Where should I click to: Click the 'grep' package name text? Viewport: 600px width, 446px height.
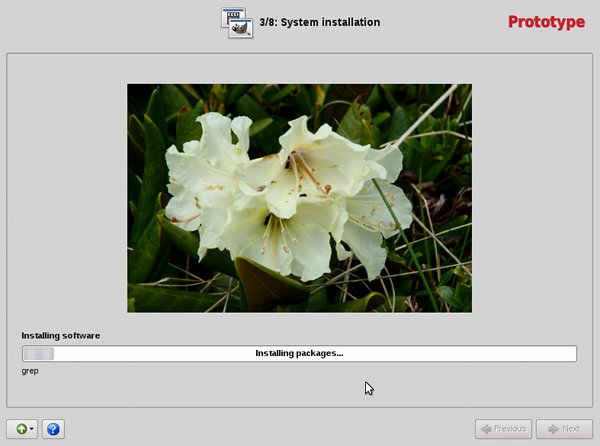click(30, 371)
